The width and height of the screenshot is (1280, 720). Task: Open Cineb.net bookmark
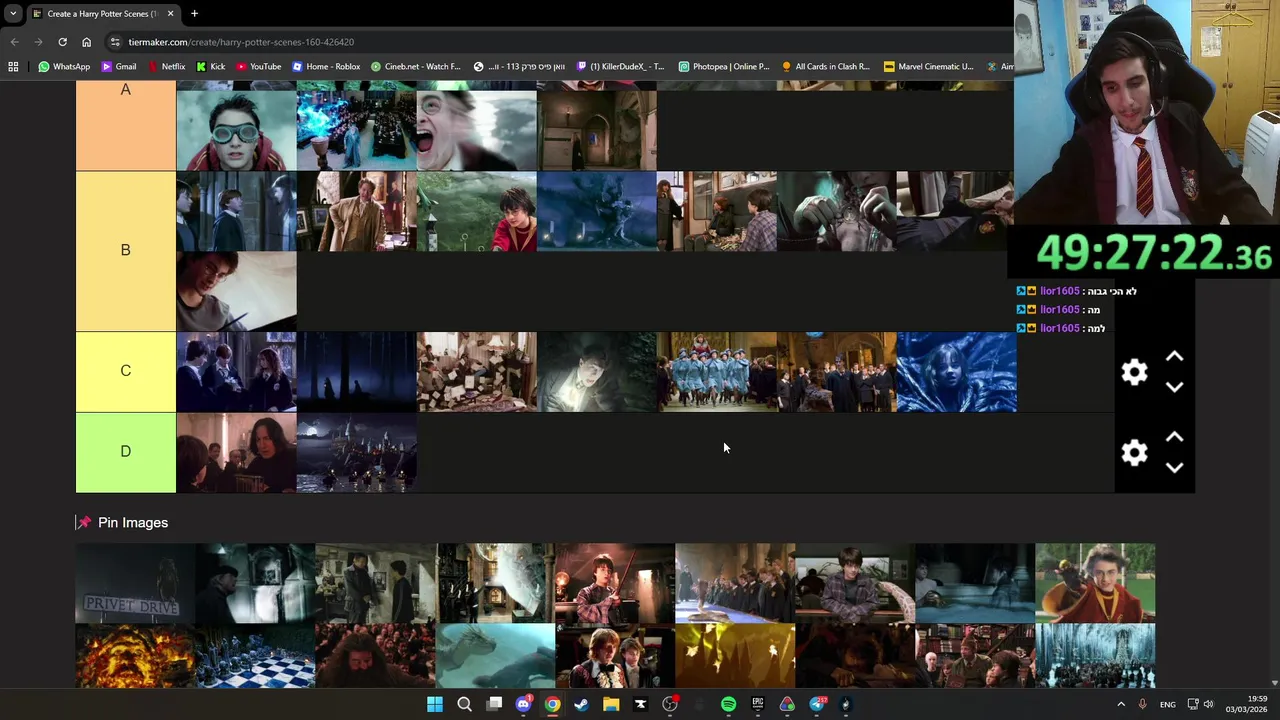click(416, 67)
